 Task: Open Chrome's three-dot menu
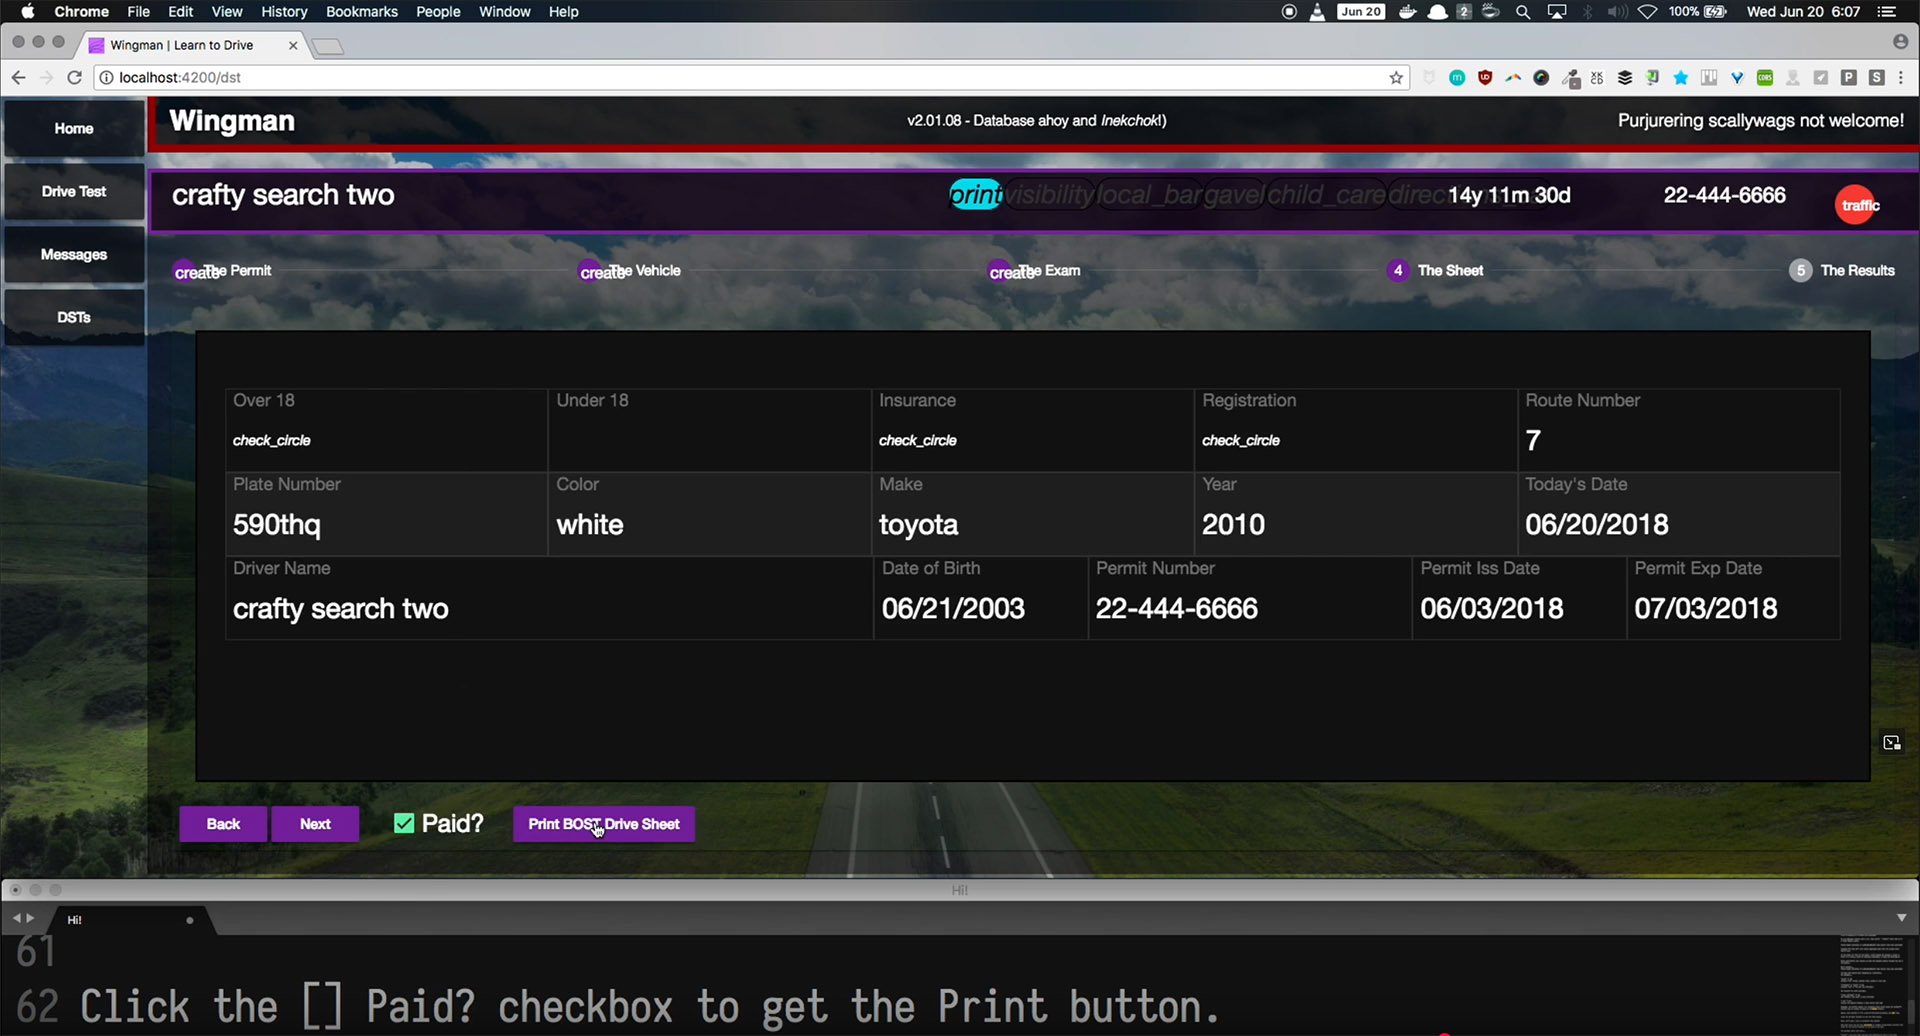coord(1901,78)
